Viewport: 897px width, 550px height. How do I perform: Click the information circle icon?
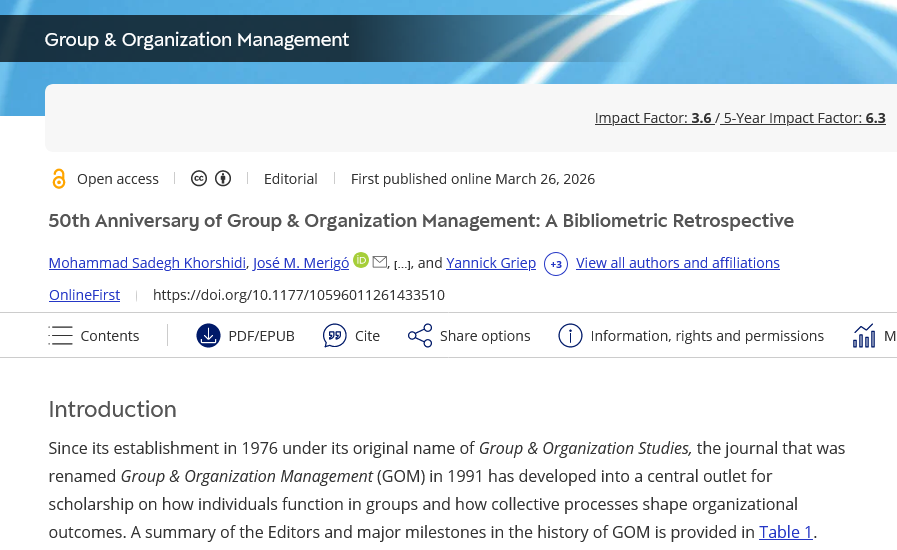[x=570, y=335]
